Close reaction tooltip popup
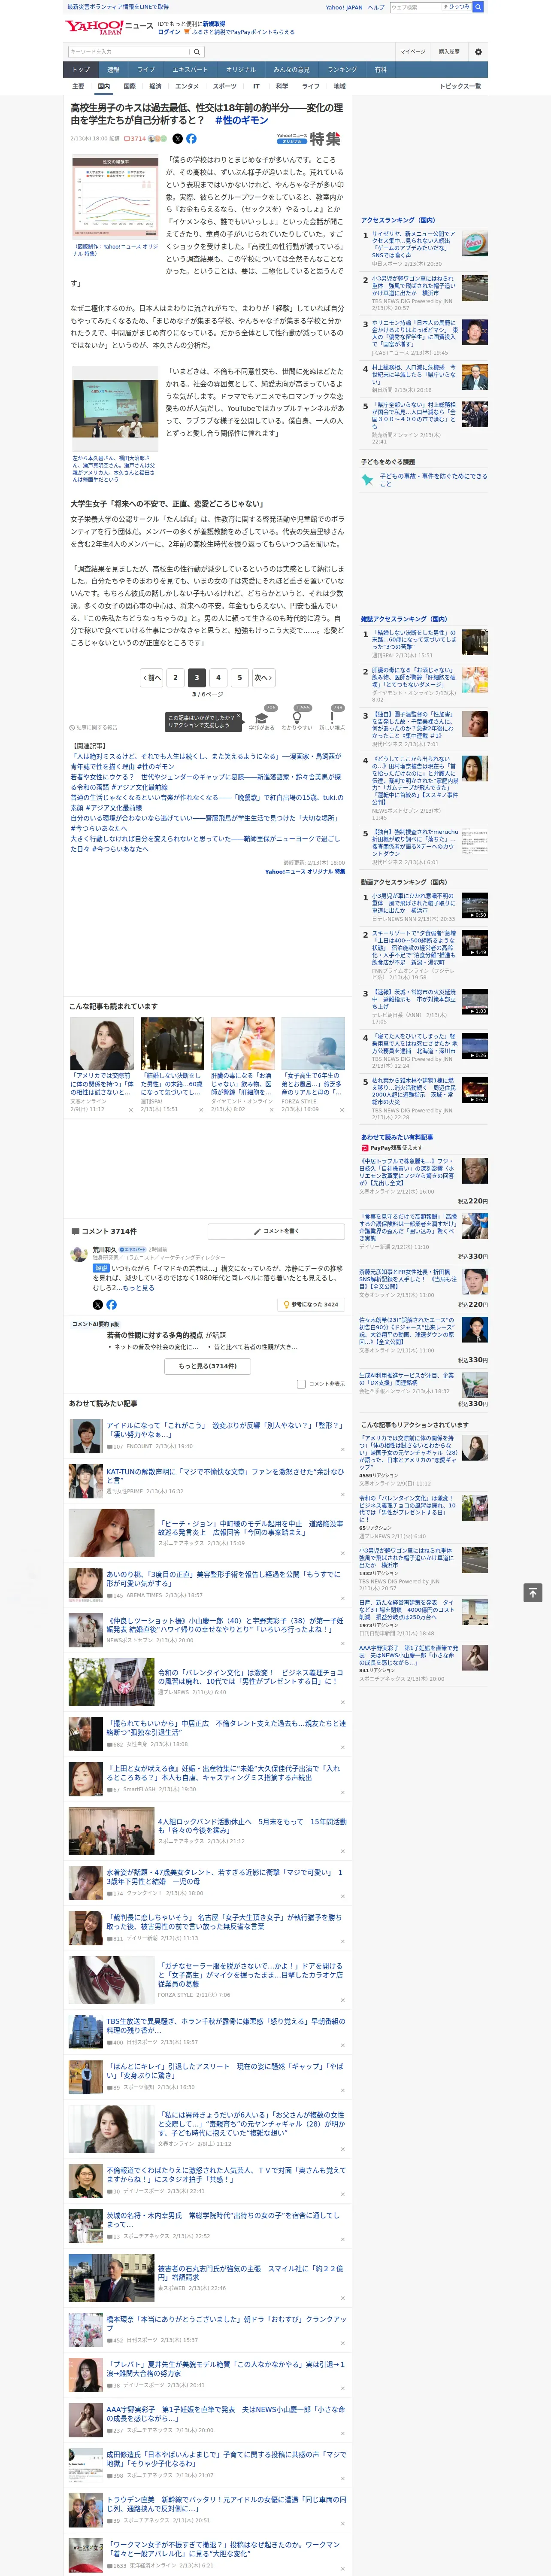The image size is (551, 2576). pyautogui.click(x=239, y=717)
